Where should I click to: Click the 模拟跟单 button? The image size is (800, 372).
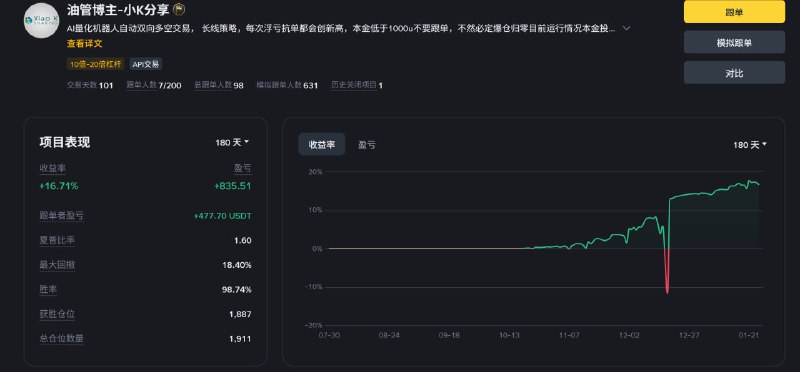(x=734, y=42)
